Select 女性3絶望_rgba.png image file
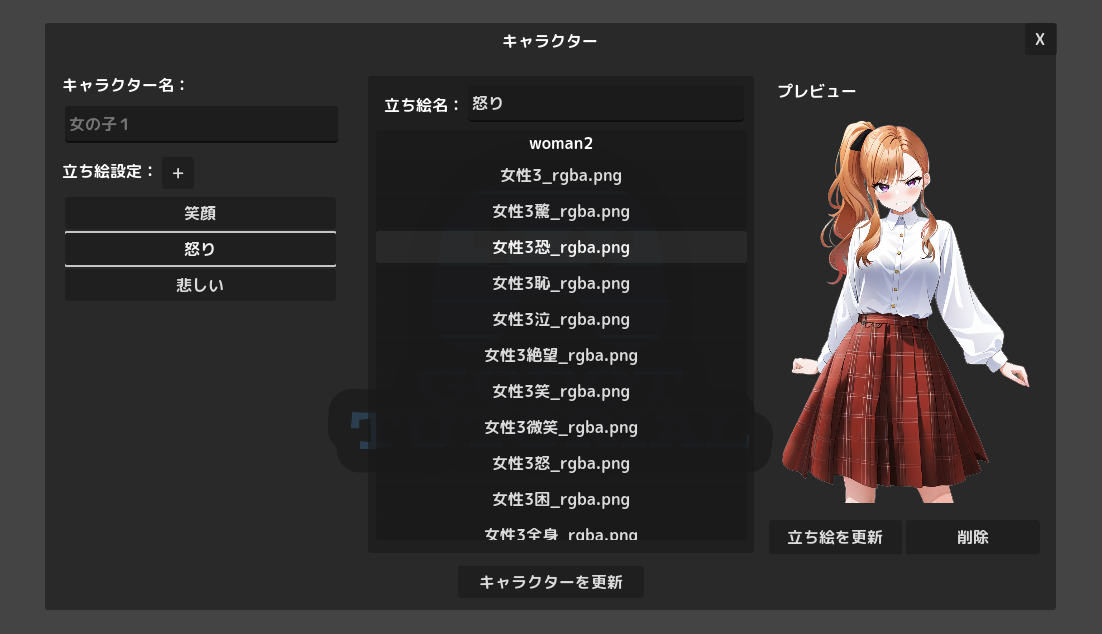 coord(560,356)
